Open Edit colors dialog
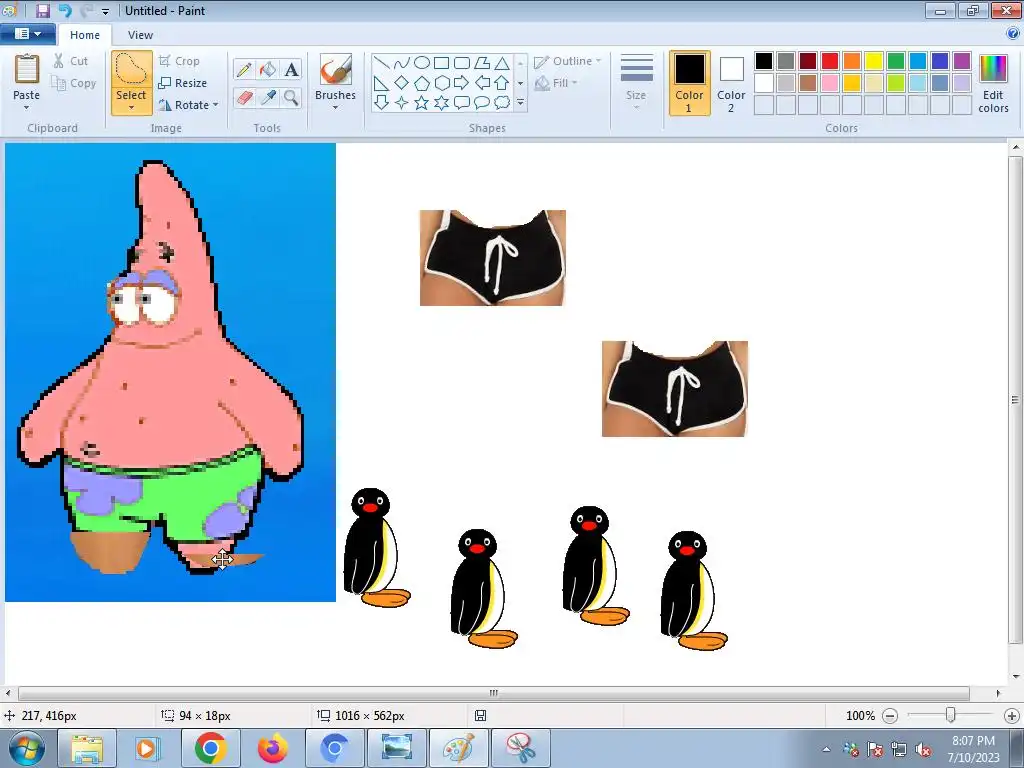Screen dimensions: 1024x768 point(993,84)
